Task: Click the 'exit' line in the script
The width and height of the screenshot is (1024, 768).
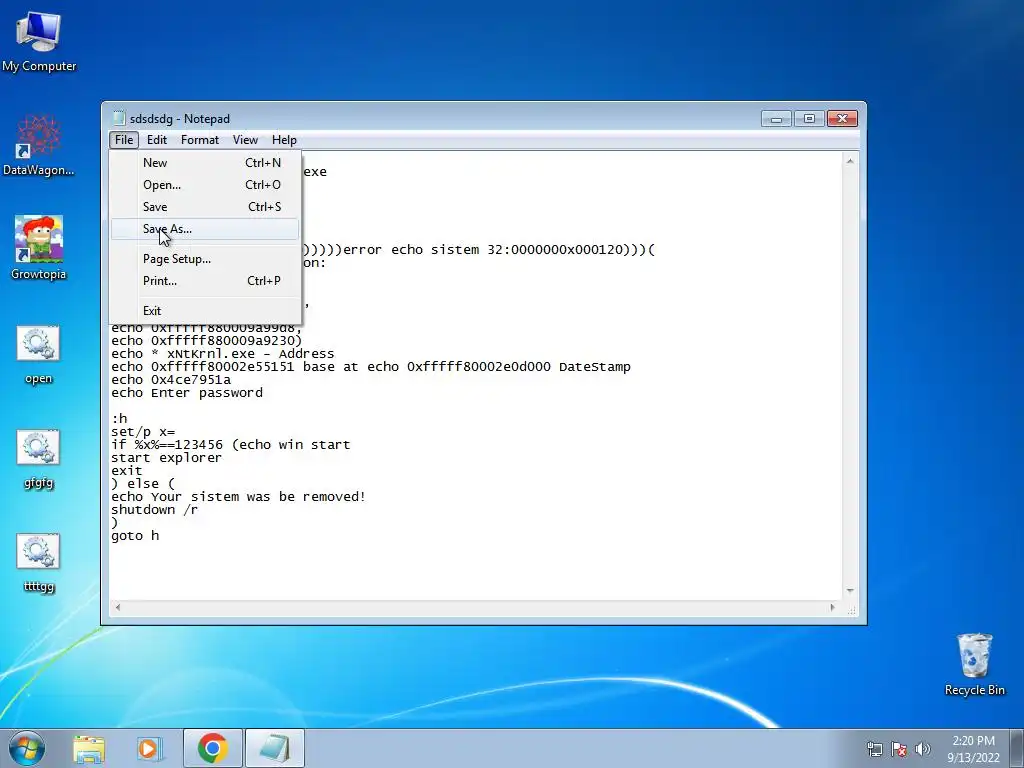Action: [x=127, y=471]
